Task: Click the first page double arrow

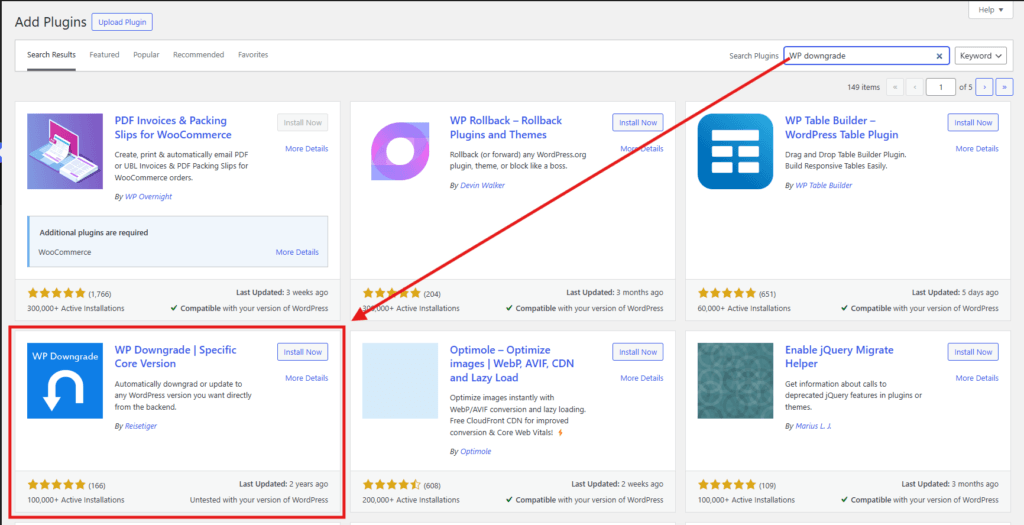Action: click(895, 87)
